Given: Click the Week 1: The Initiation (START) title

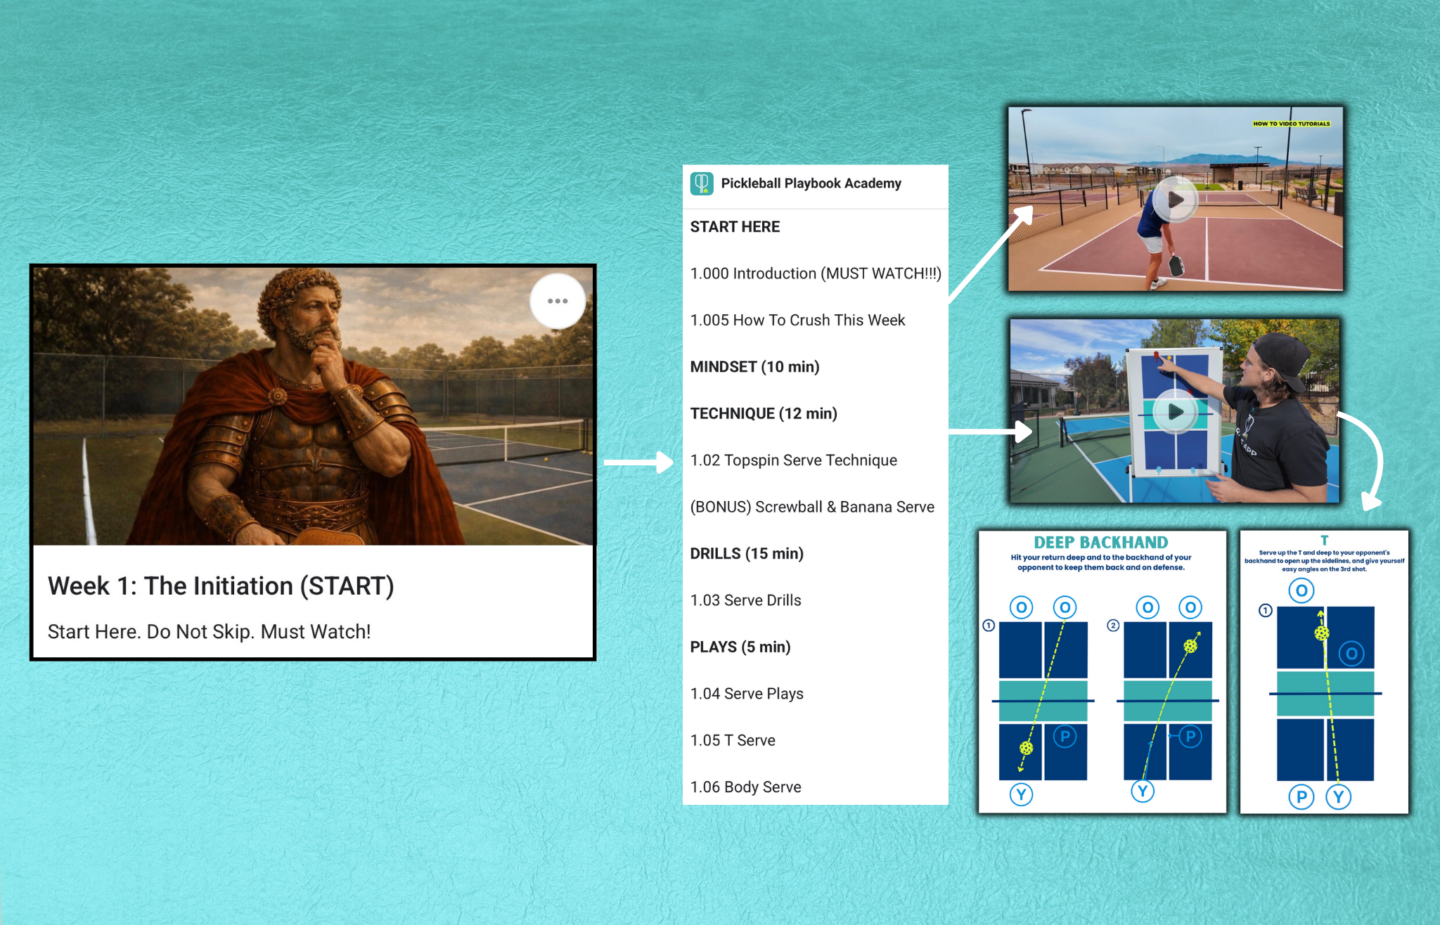Looking at the screenshot, I should pyautogui.click(x=221, y=586).
